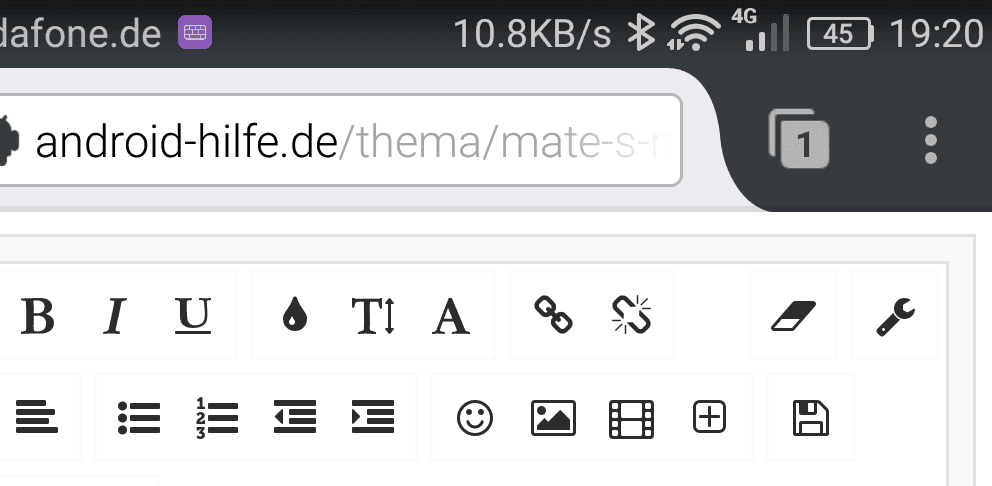Insert an unordered bullet list
The width and height of the screenshot is (992, 486).
pyautogui.click(x=139, y=418)
